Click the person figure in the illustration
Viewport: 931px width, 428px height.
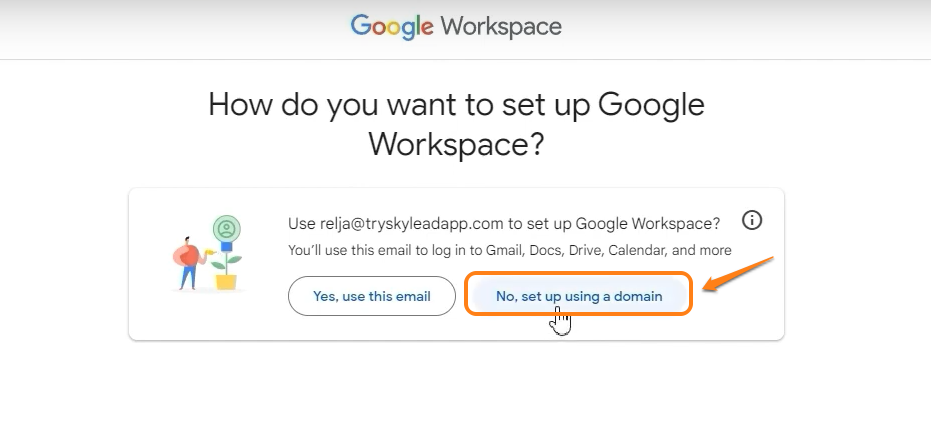pos(188,263)
